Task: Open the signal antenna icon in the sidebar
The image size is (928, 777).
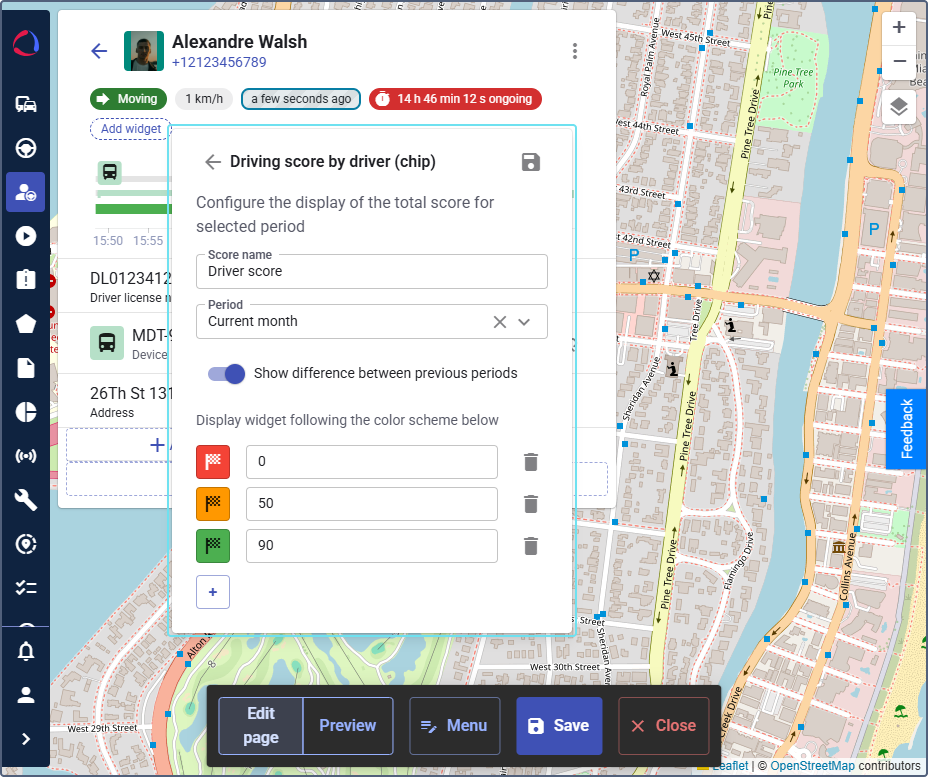Action: pyautogui.click(x=25, y=455)
